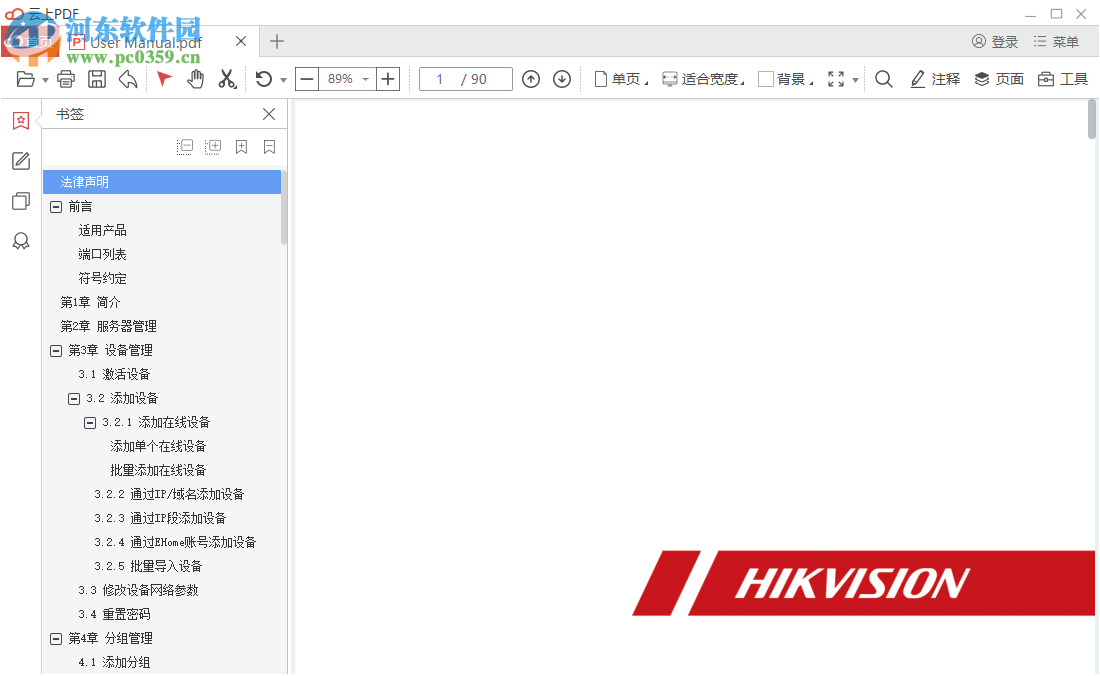Zoom in using the plus button
Image resolution: width=1100 pixels, height=676 pixels.
388,79
